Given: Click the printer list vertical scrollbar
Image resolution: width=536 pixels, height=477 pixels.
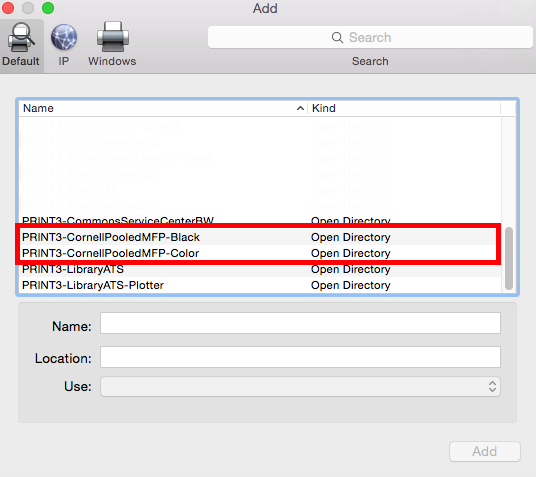Looking at the screenshot, I should (x=509, y=258).
